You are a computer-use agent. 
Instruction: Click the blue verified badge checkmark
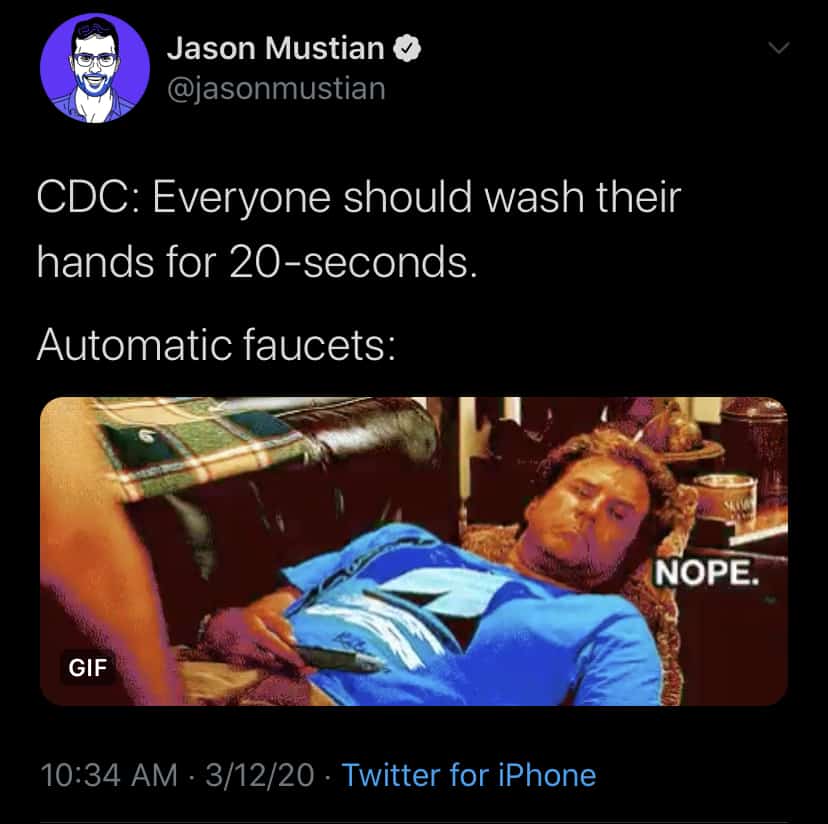tap(407, 48)
